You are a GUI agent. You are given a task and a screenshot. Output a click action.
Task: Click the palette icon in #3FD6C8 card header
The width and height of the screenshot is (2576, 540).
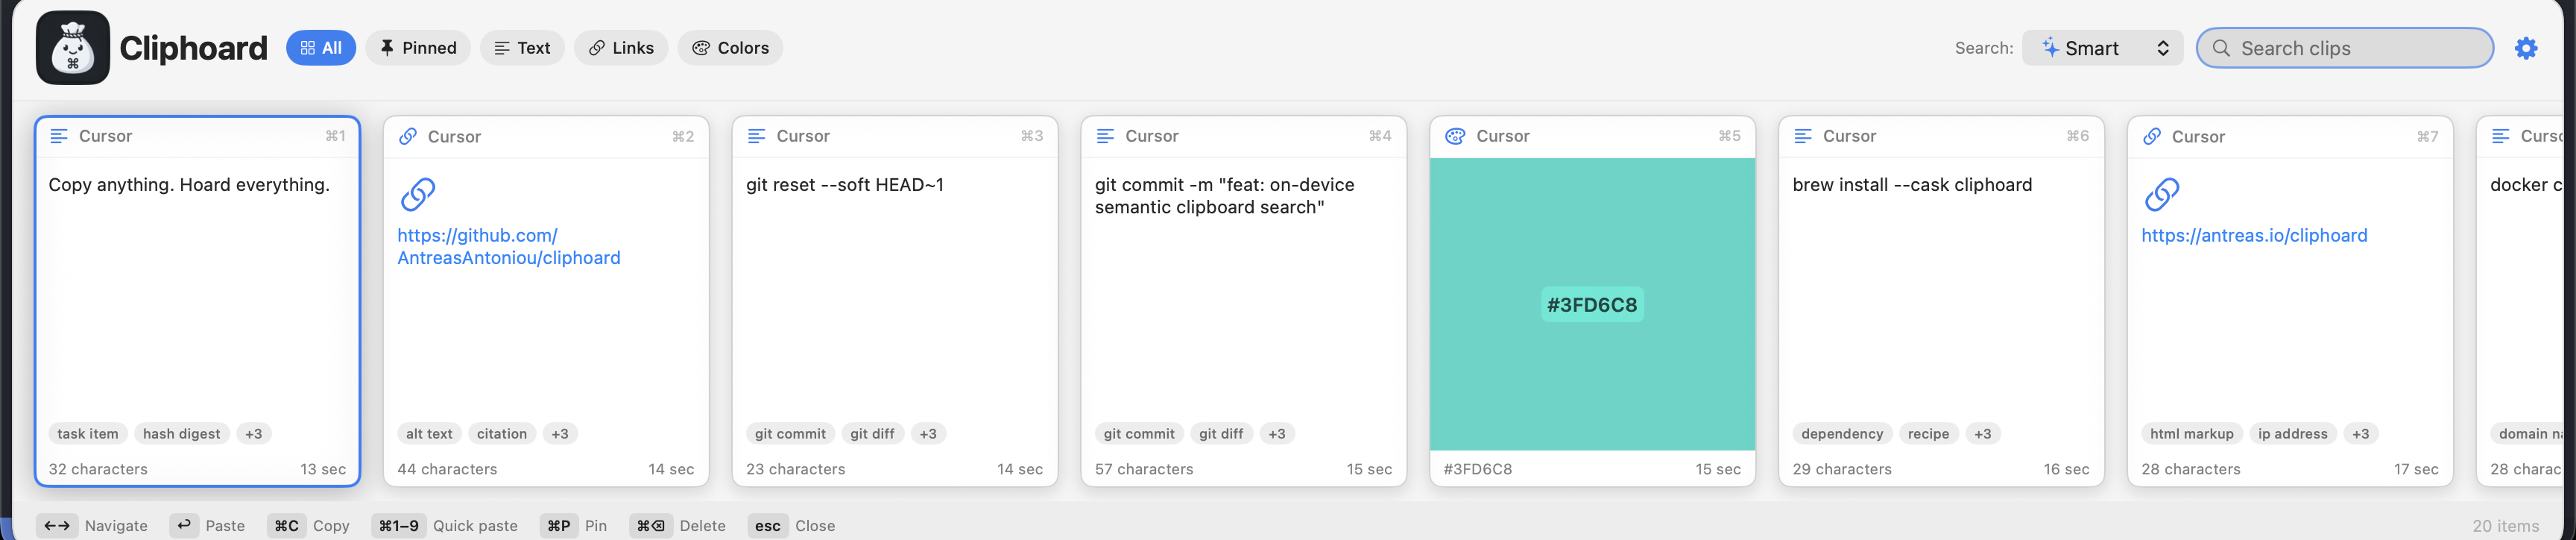point(1455,136)
